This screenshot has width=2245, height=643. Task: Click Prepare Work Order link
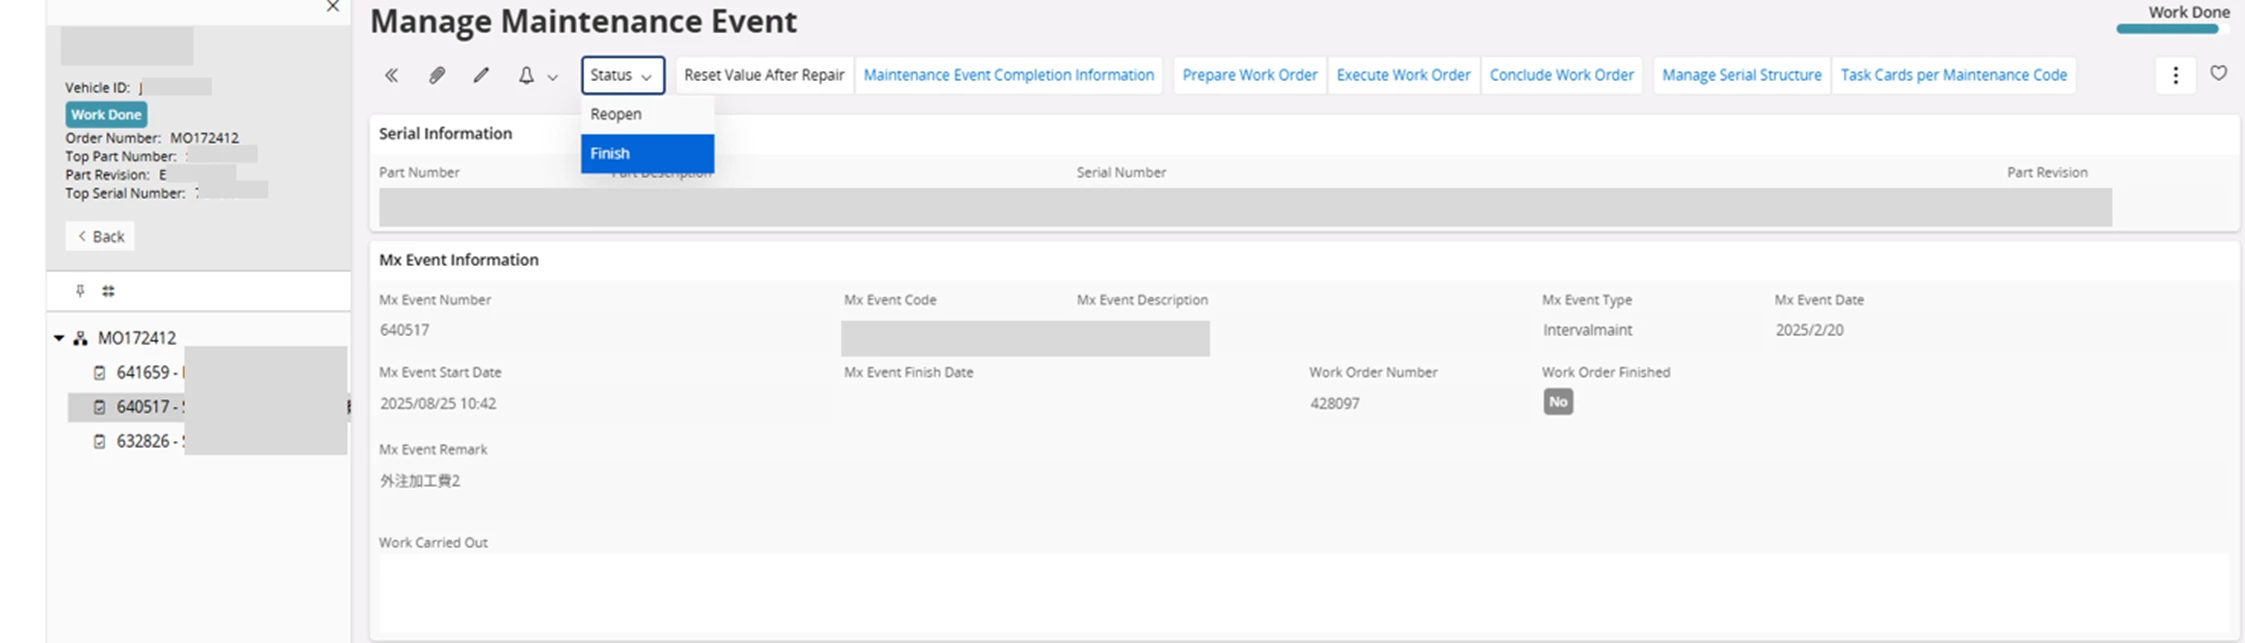pos(1250,75)
